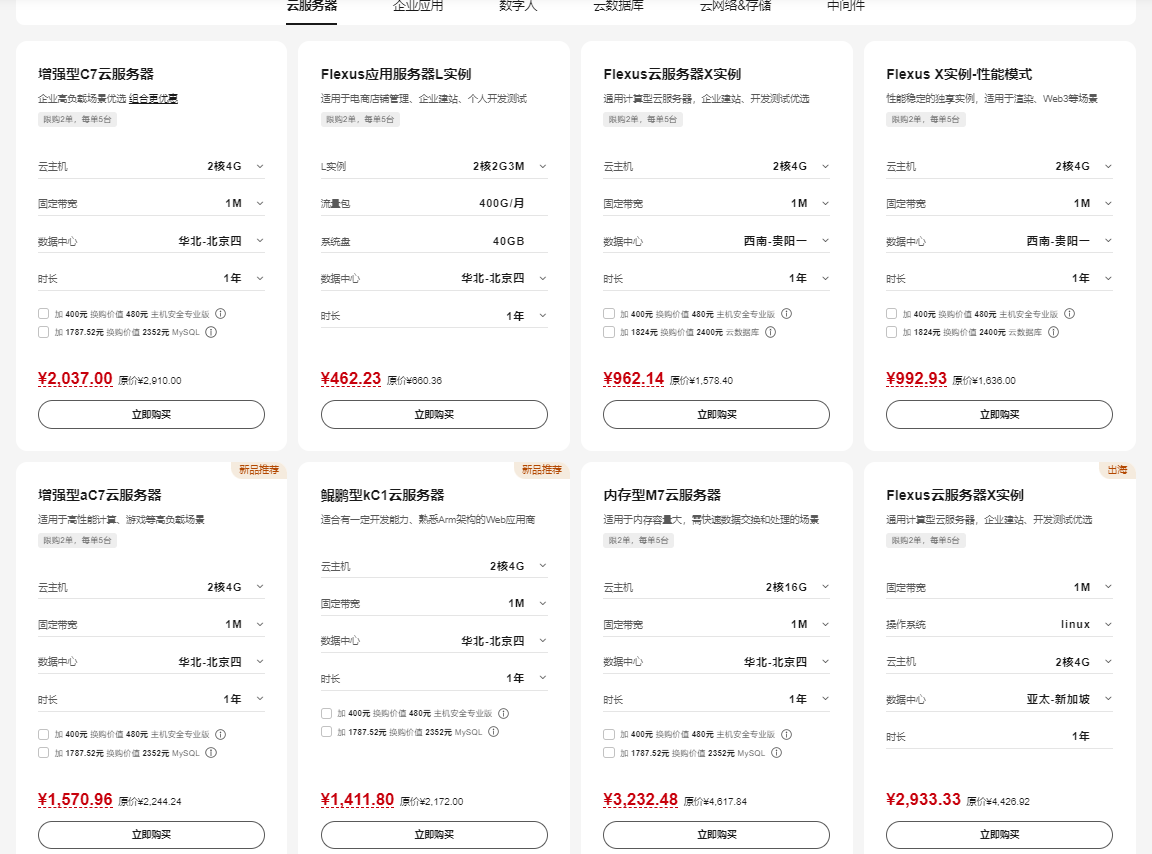
Task: Open the 数字人 tab
Action: [x=518, y=7]
